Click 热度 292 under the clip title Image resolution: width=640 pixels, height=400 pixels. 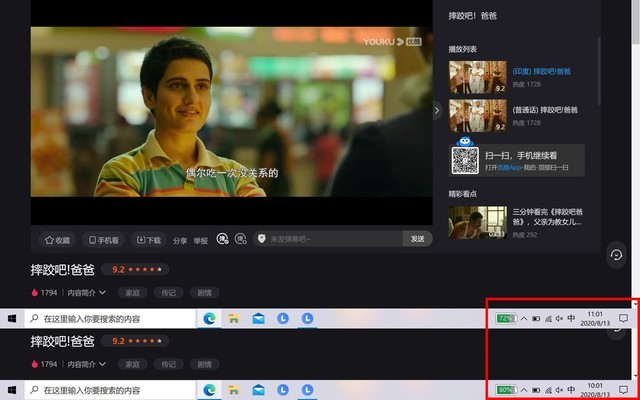pyautogui.click(x=525, y=235)
